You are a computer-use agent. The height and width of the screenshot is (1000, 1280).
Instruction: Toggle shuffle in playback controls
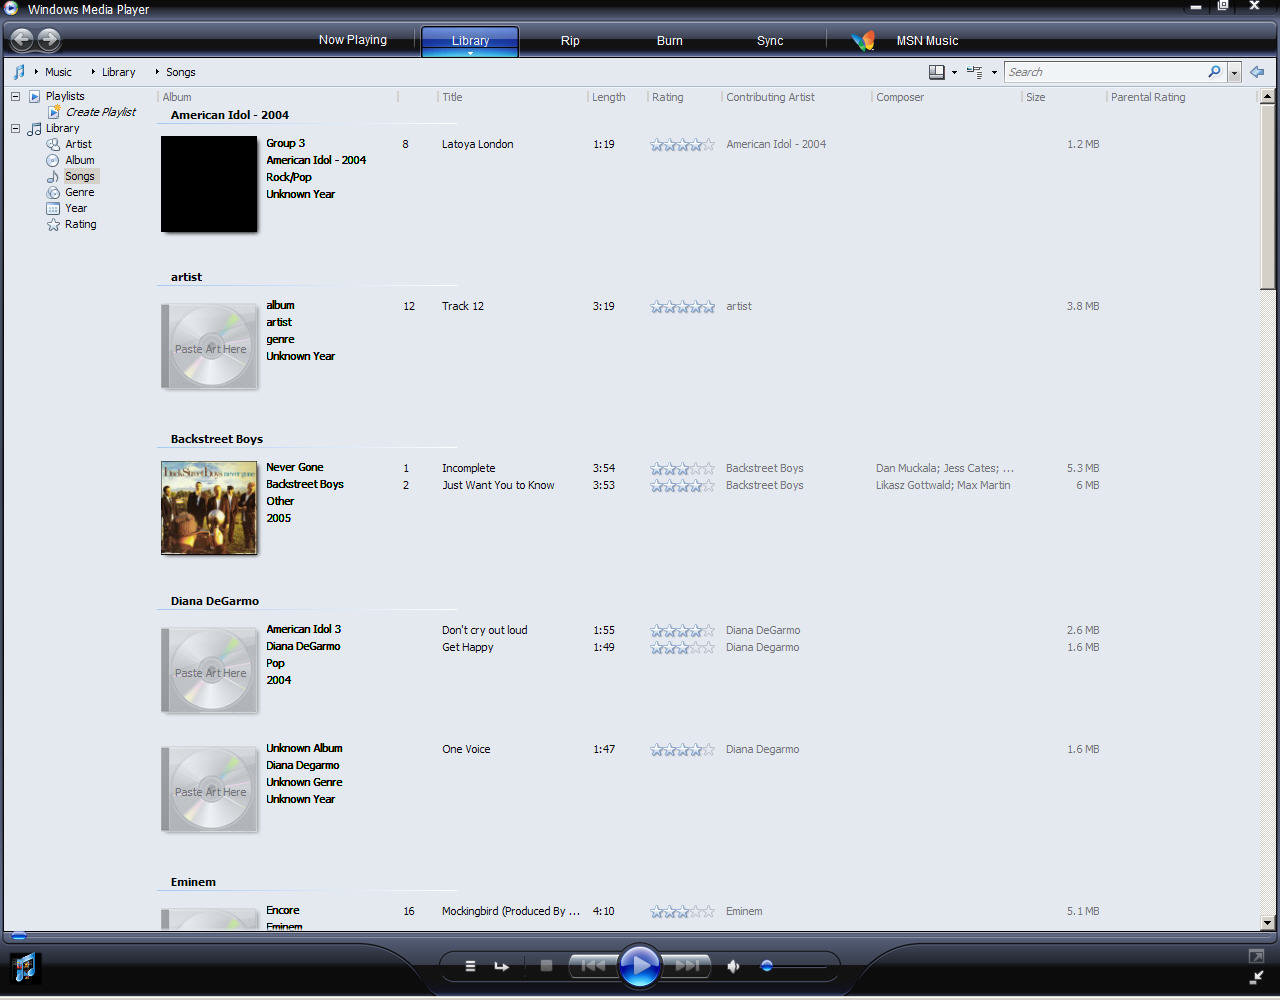point(470,966)
